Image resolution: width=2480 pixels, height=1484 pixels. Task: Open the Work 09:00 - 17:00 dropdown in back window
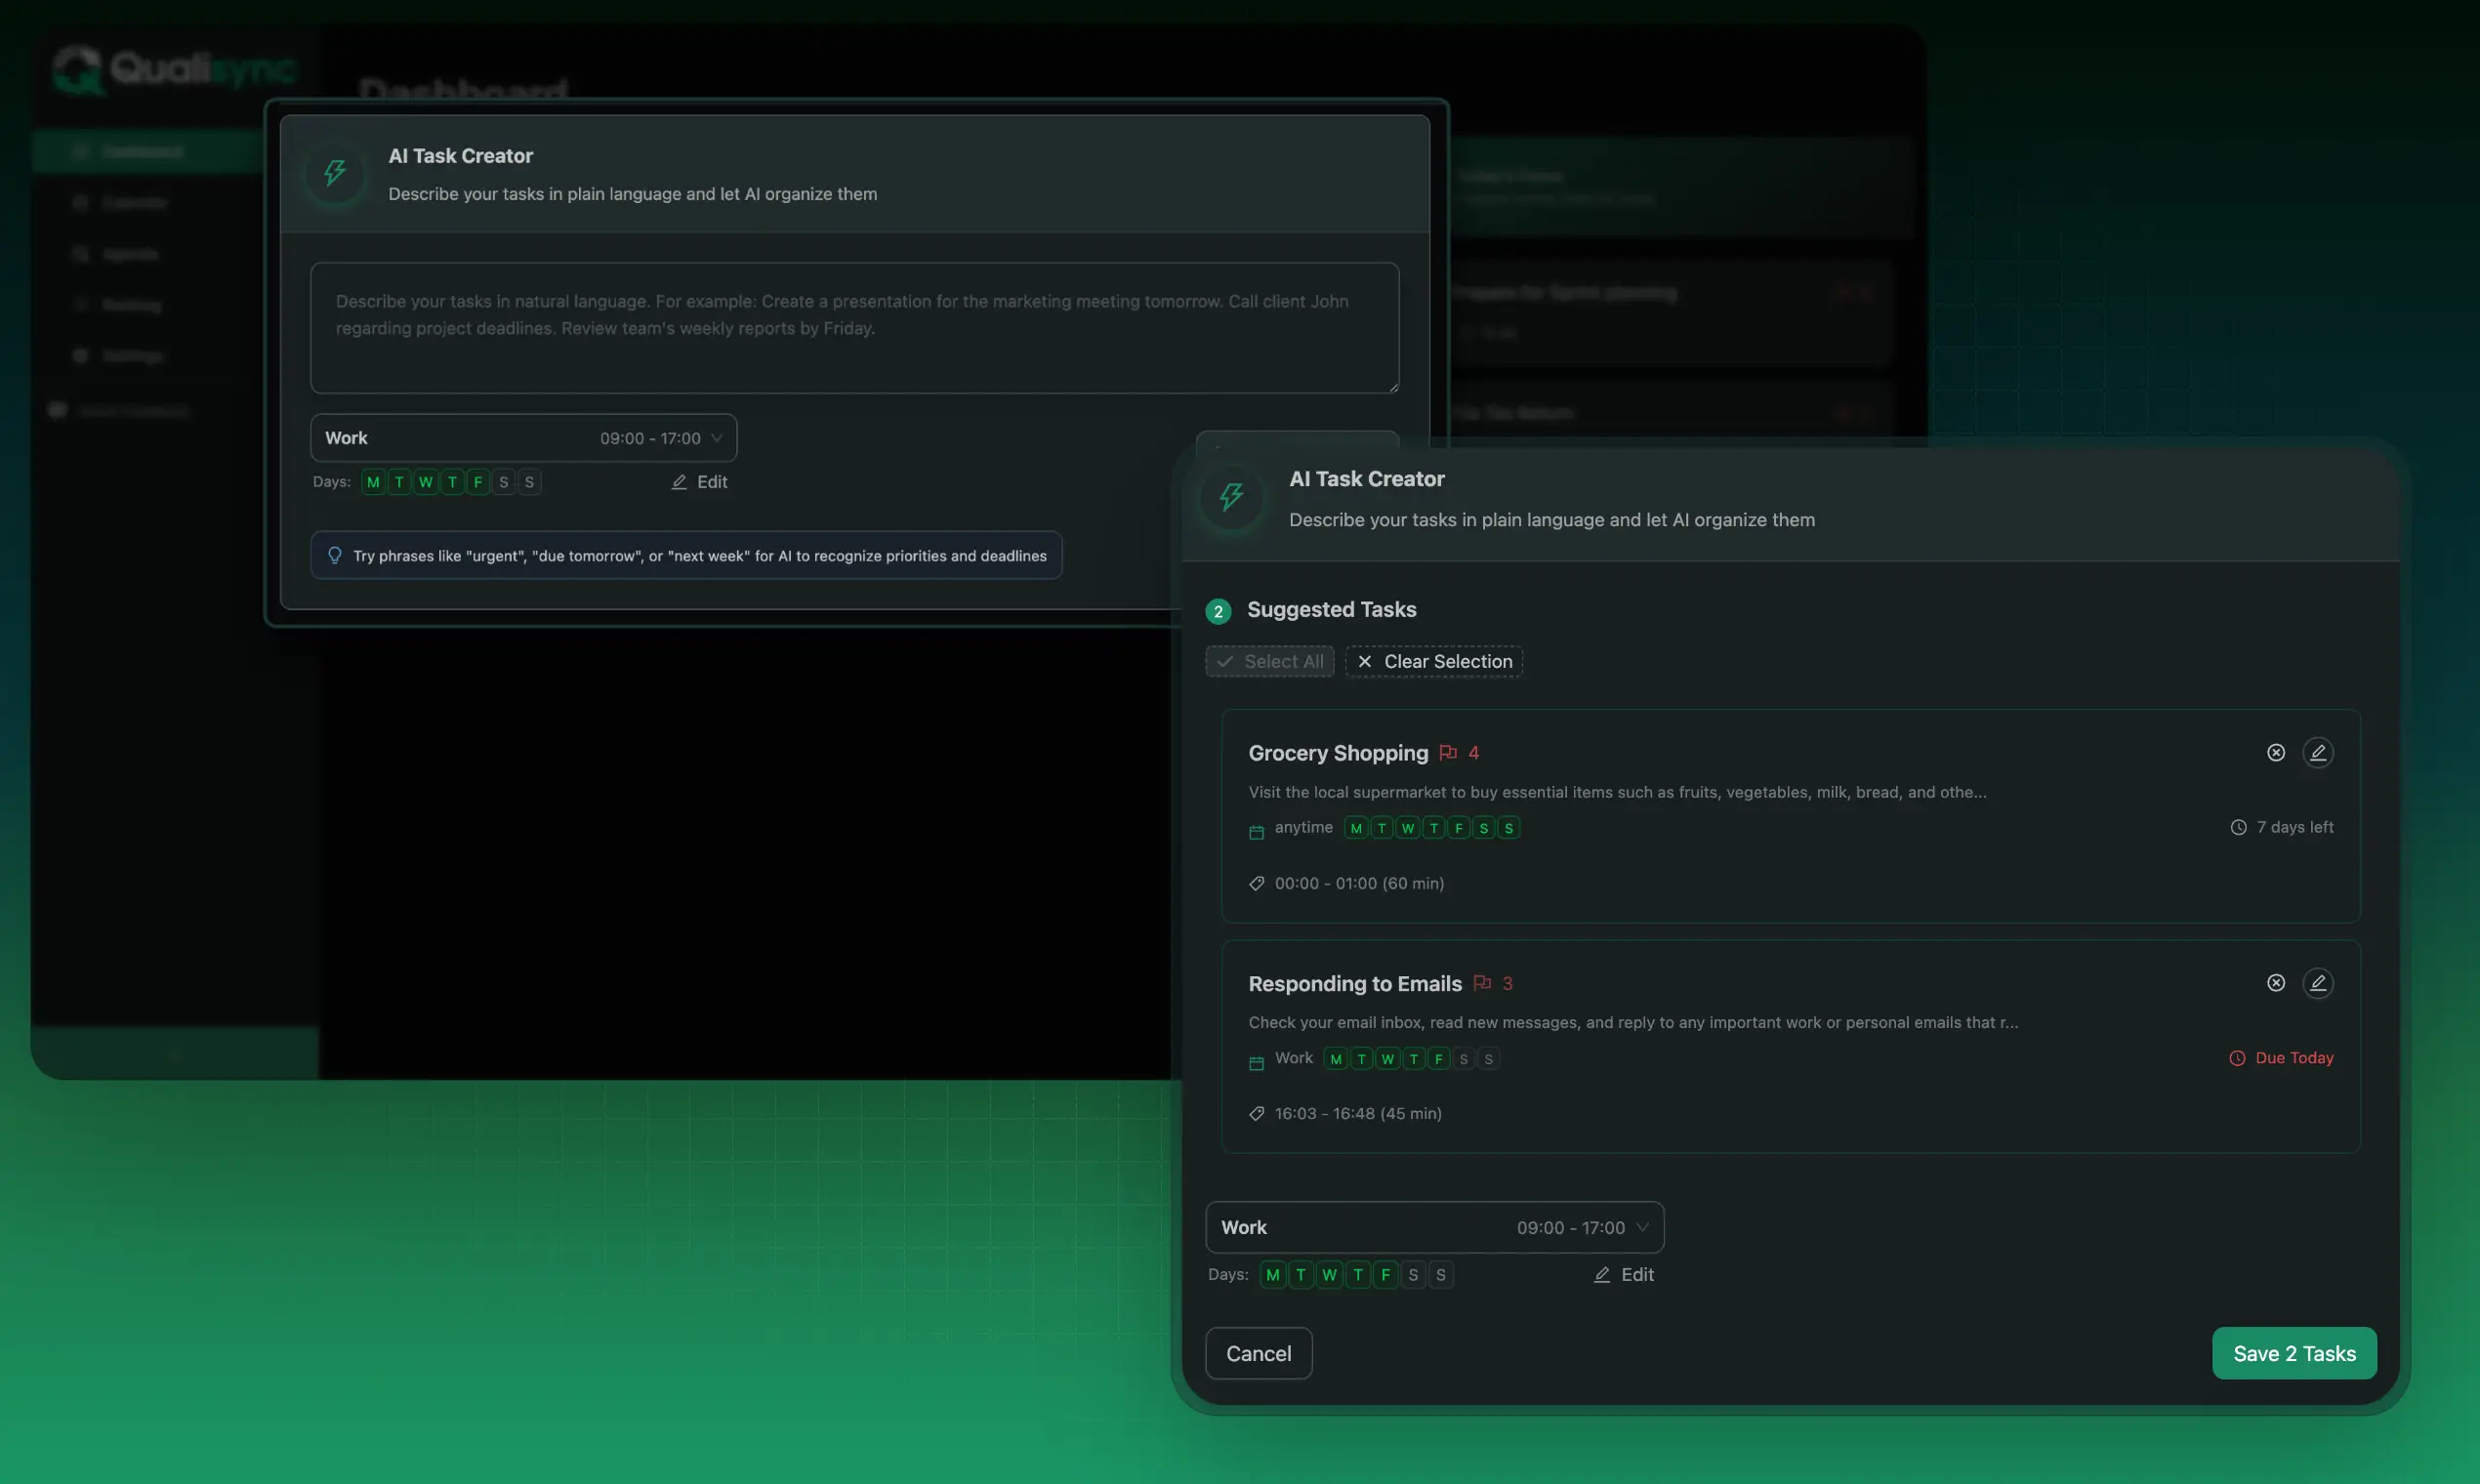point(523,438)
